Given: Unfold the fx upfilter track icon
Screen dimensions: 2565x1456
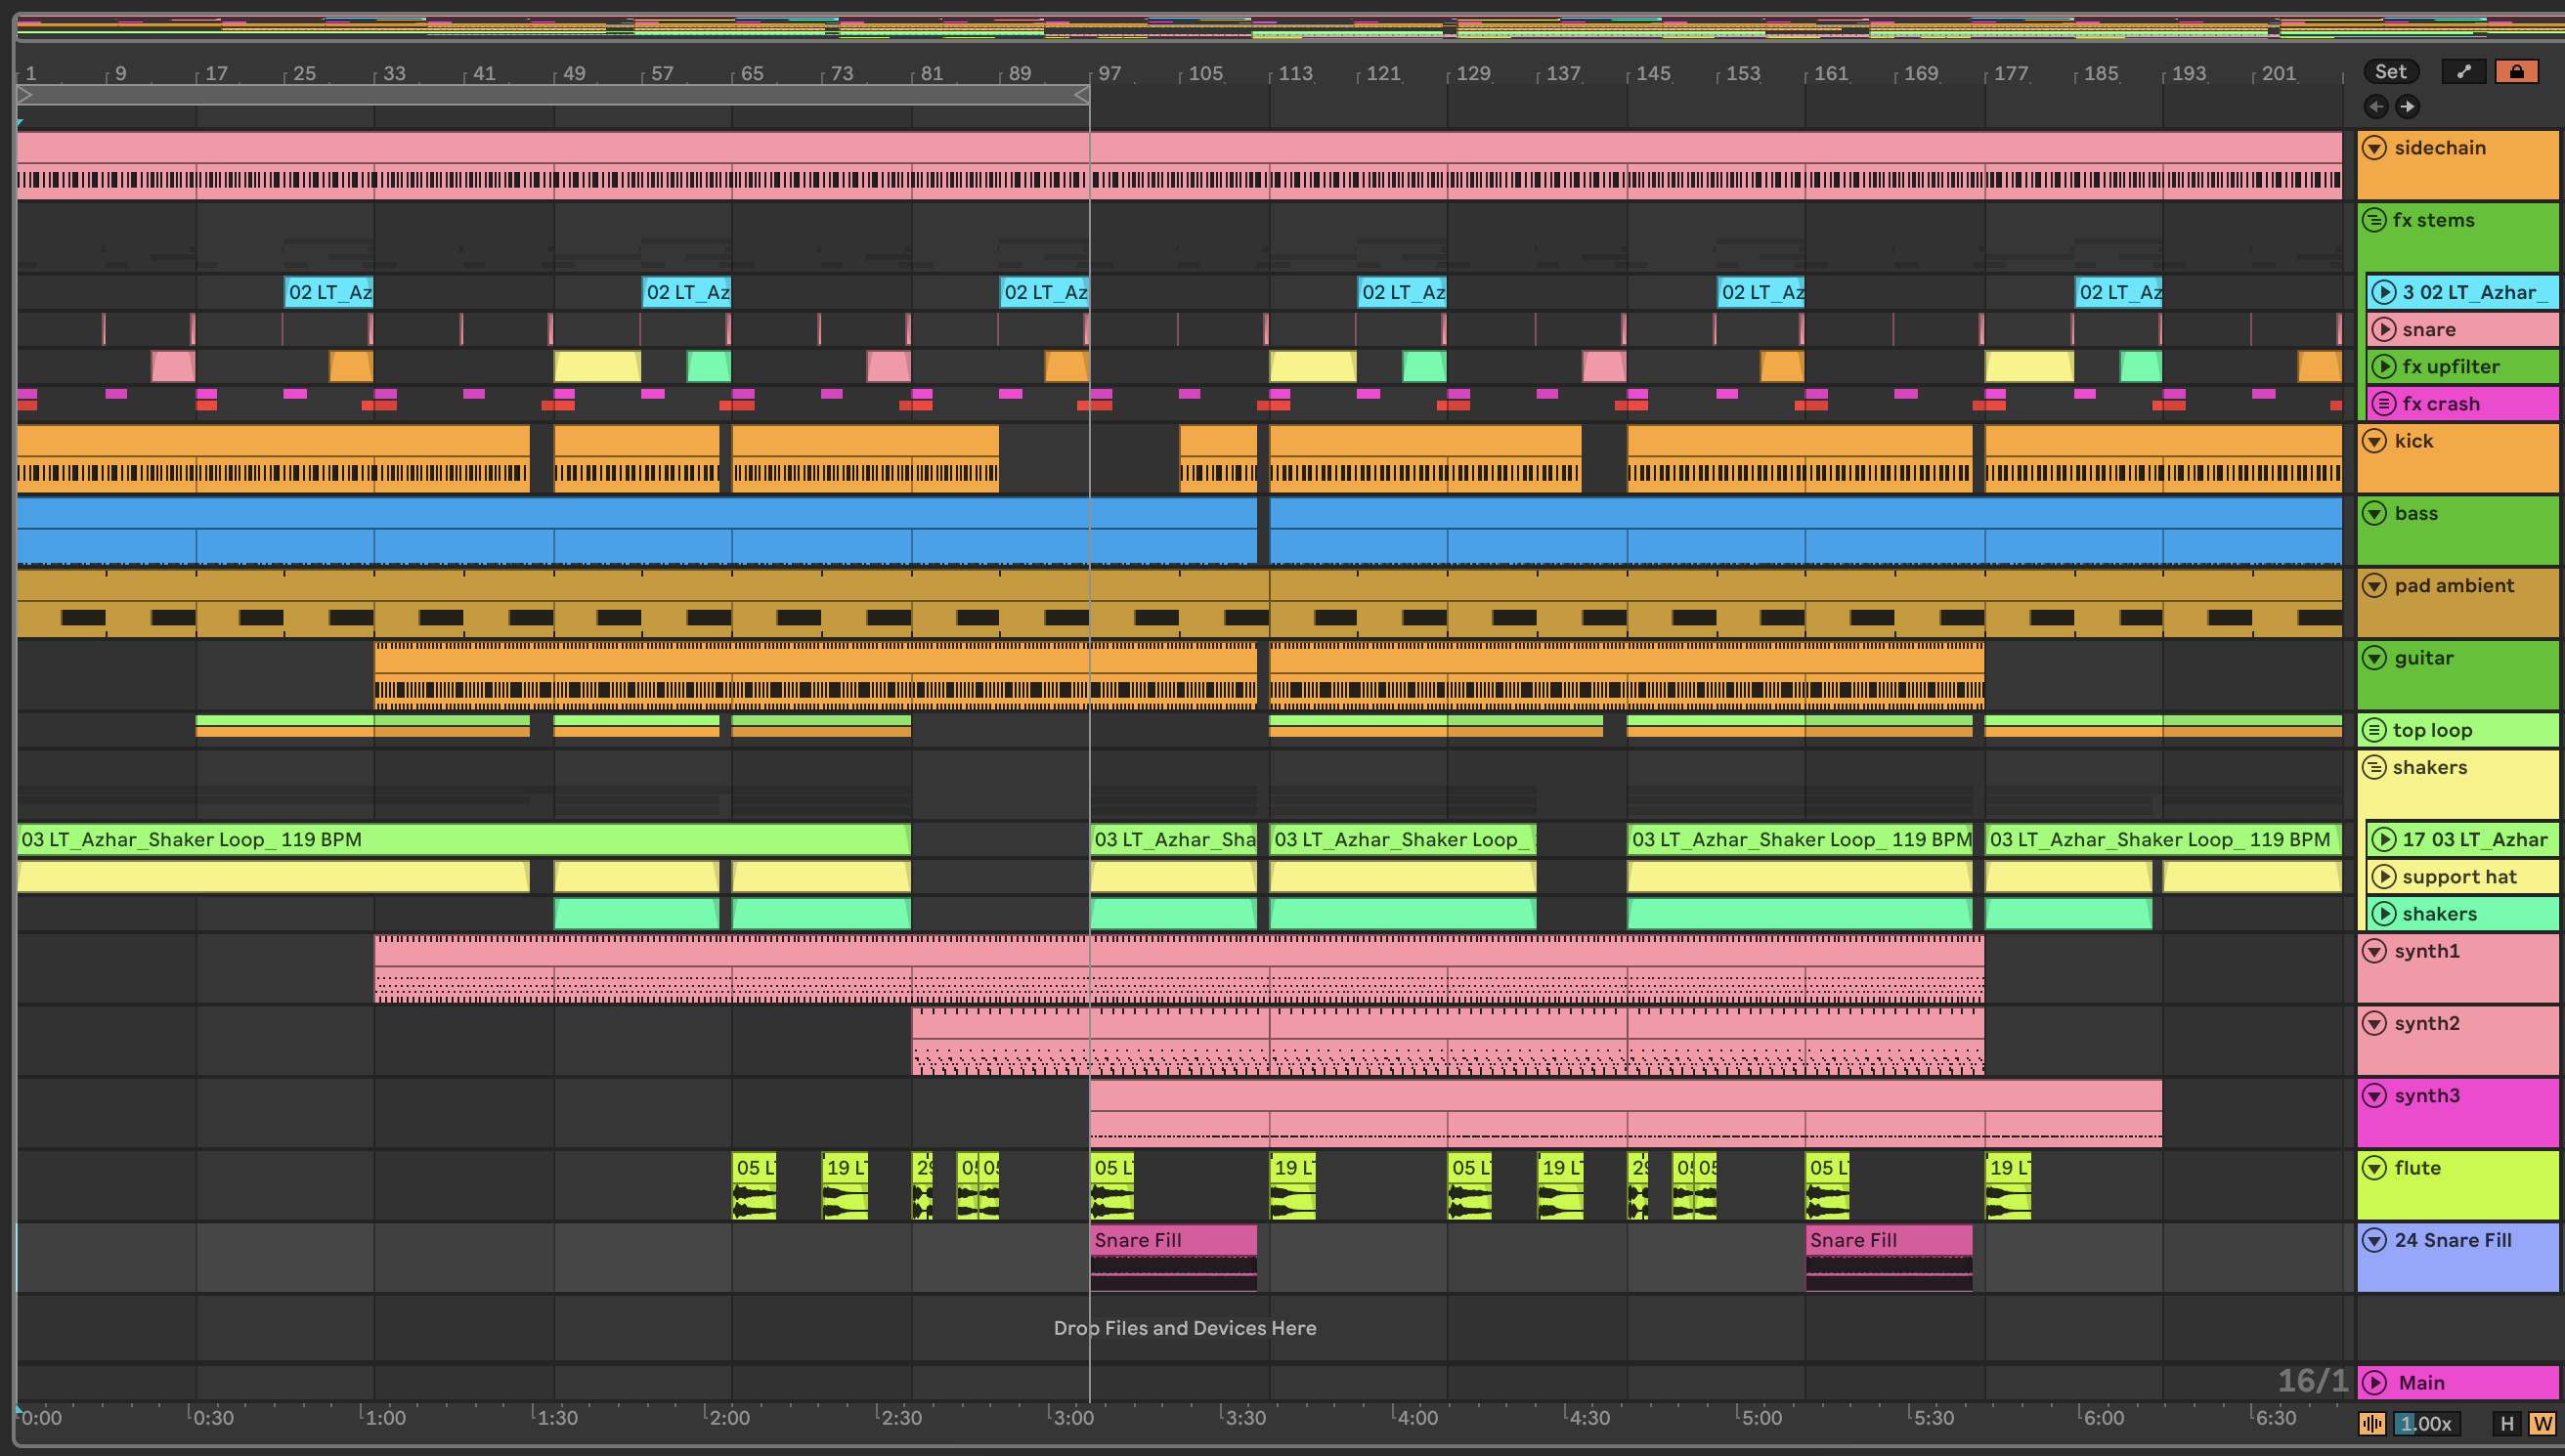Looking at the screenshot, I should point(2384,366).
